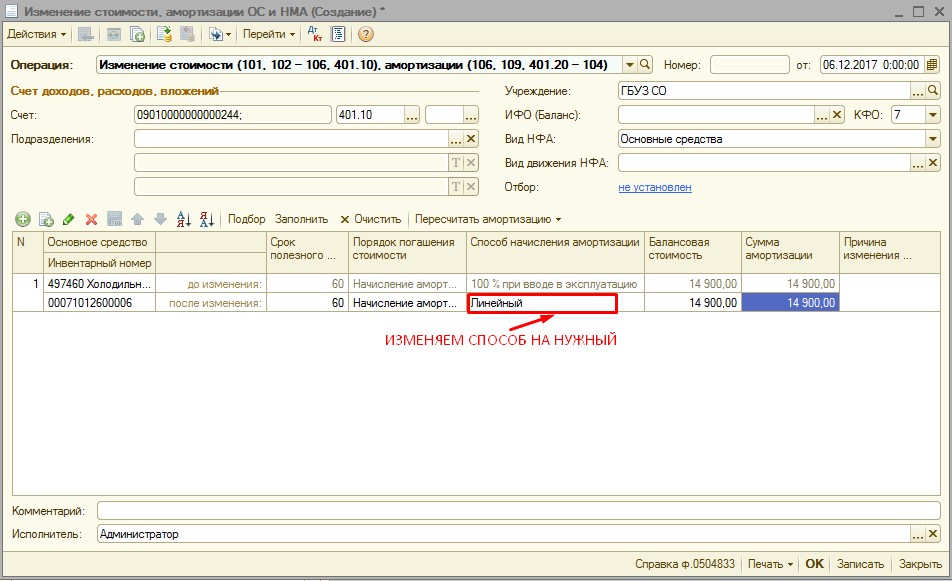The width and height of the screenshot is (952, 581).
Task: Click the Заполнить button above the table
Action: coord(301,219)
